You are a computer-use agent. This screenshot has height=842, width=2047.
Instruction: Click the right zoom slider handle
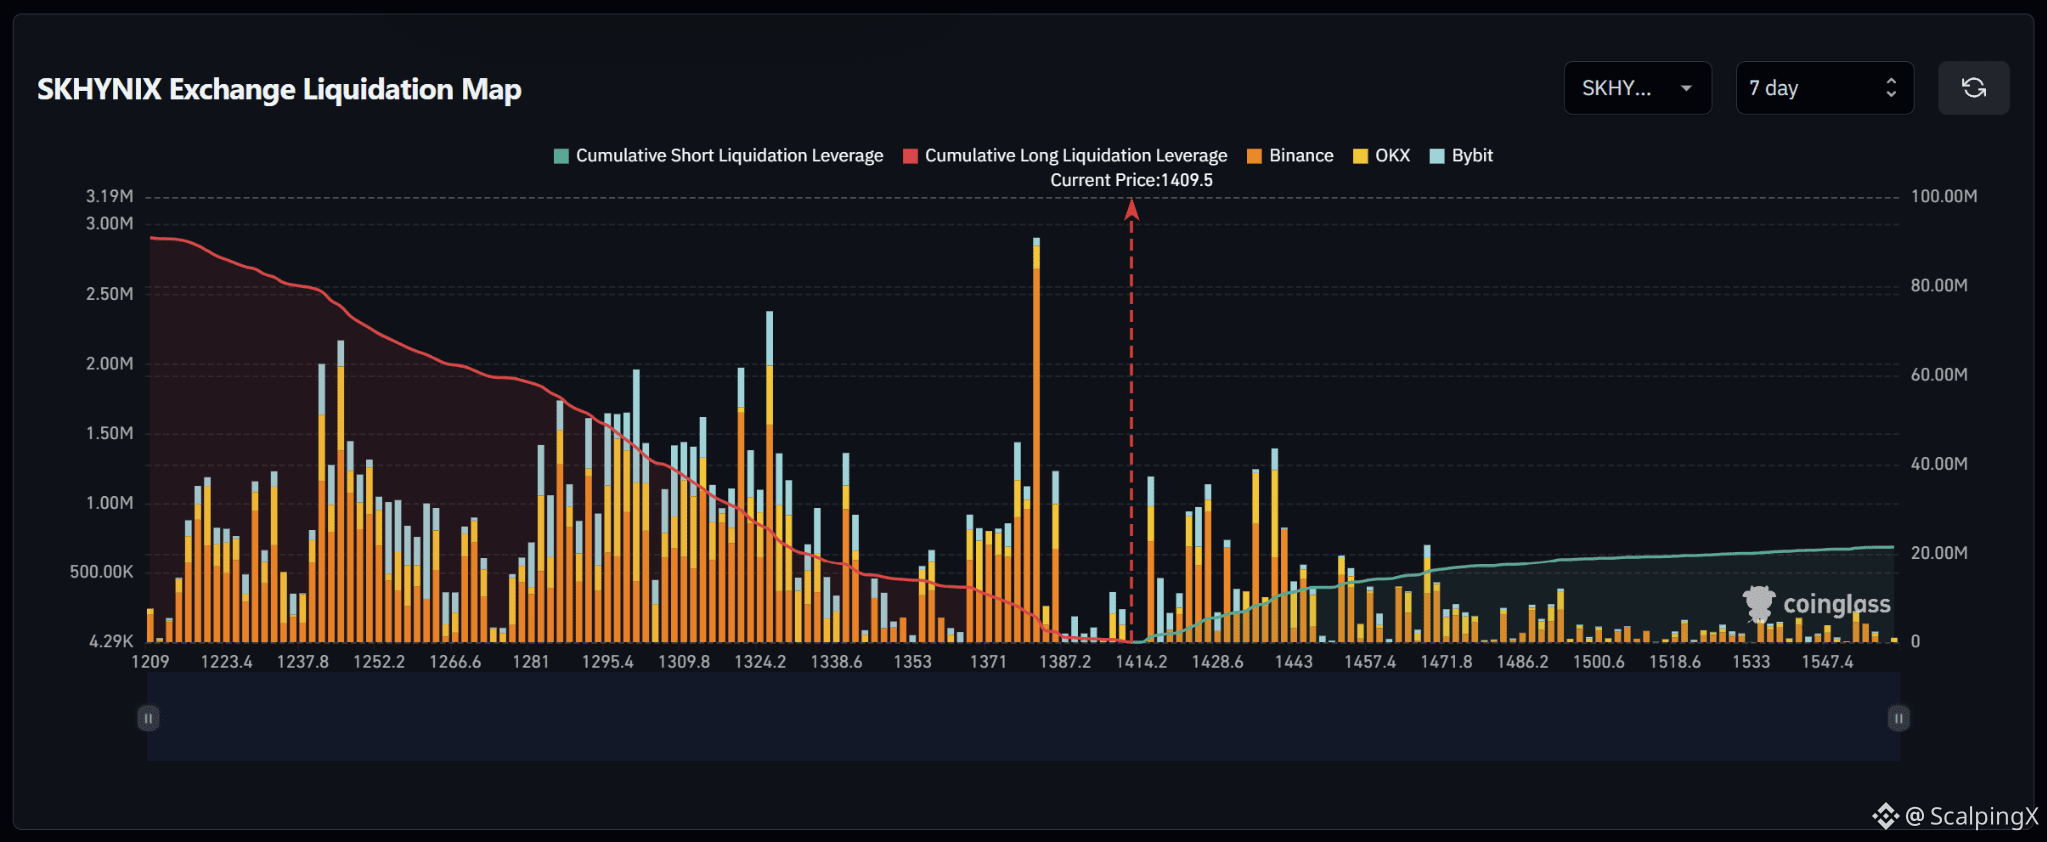coord(1898,718)
